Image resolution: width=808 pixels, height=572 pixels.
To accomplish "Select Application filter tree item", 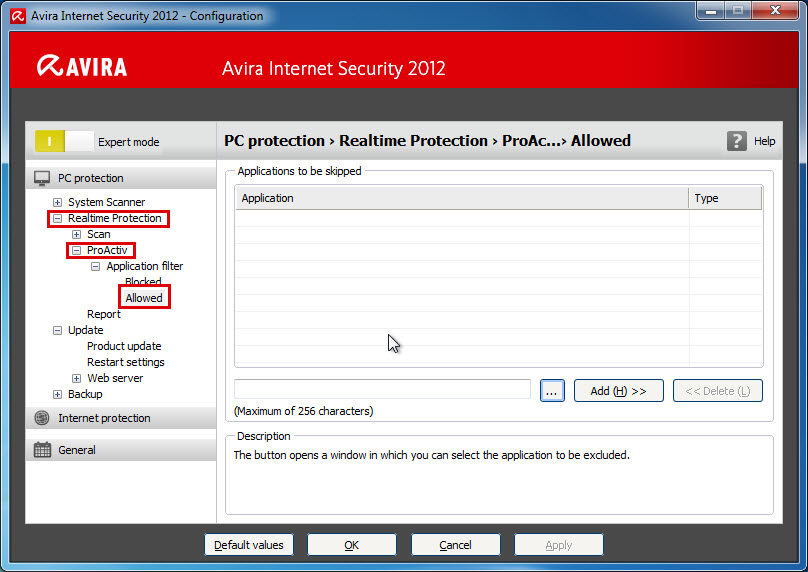I will 145,266.
